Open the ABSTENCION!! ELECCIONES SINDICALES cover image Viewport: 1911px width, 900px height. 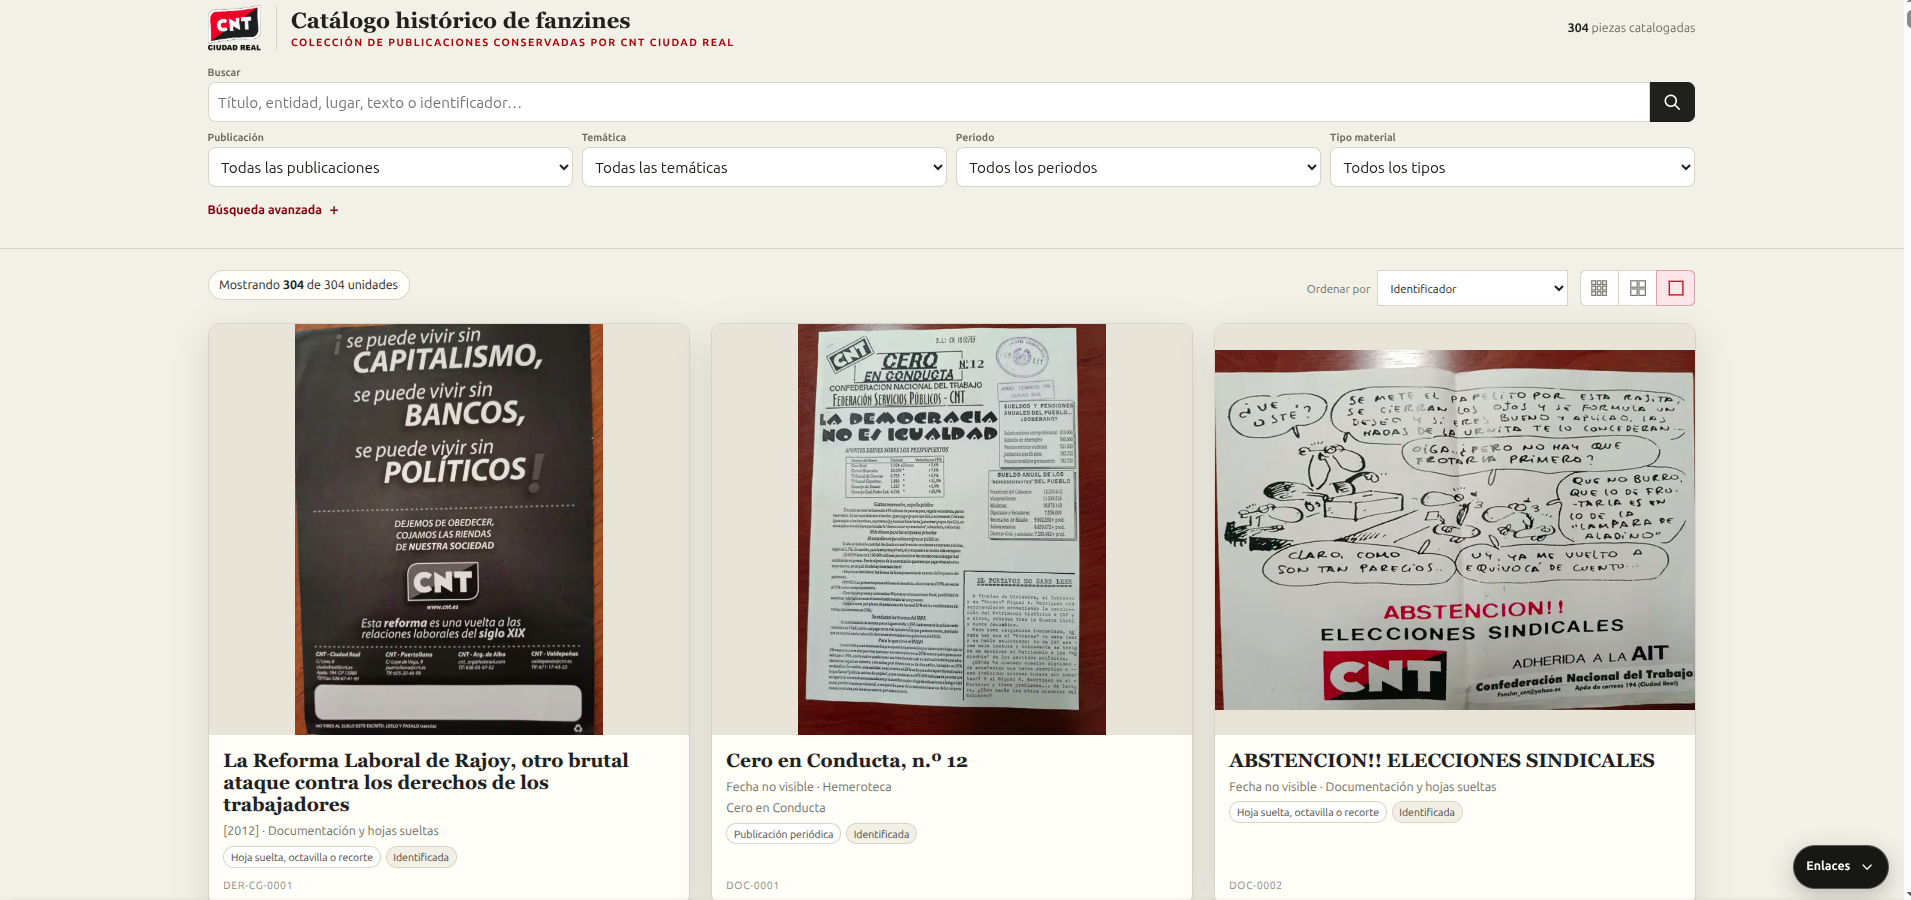click(1455, 529)
